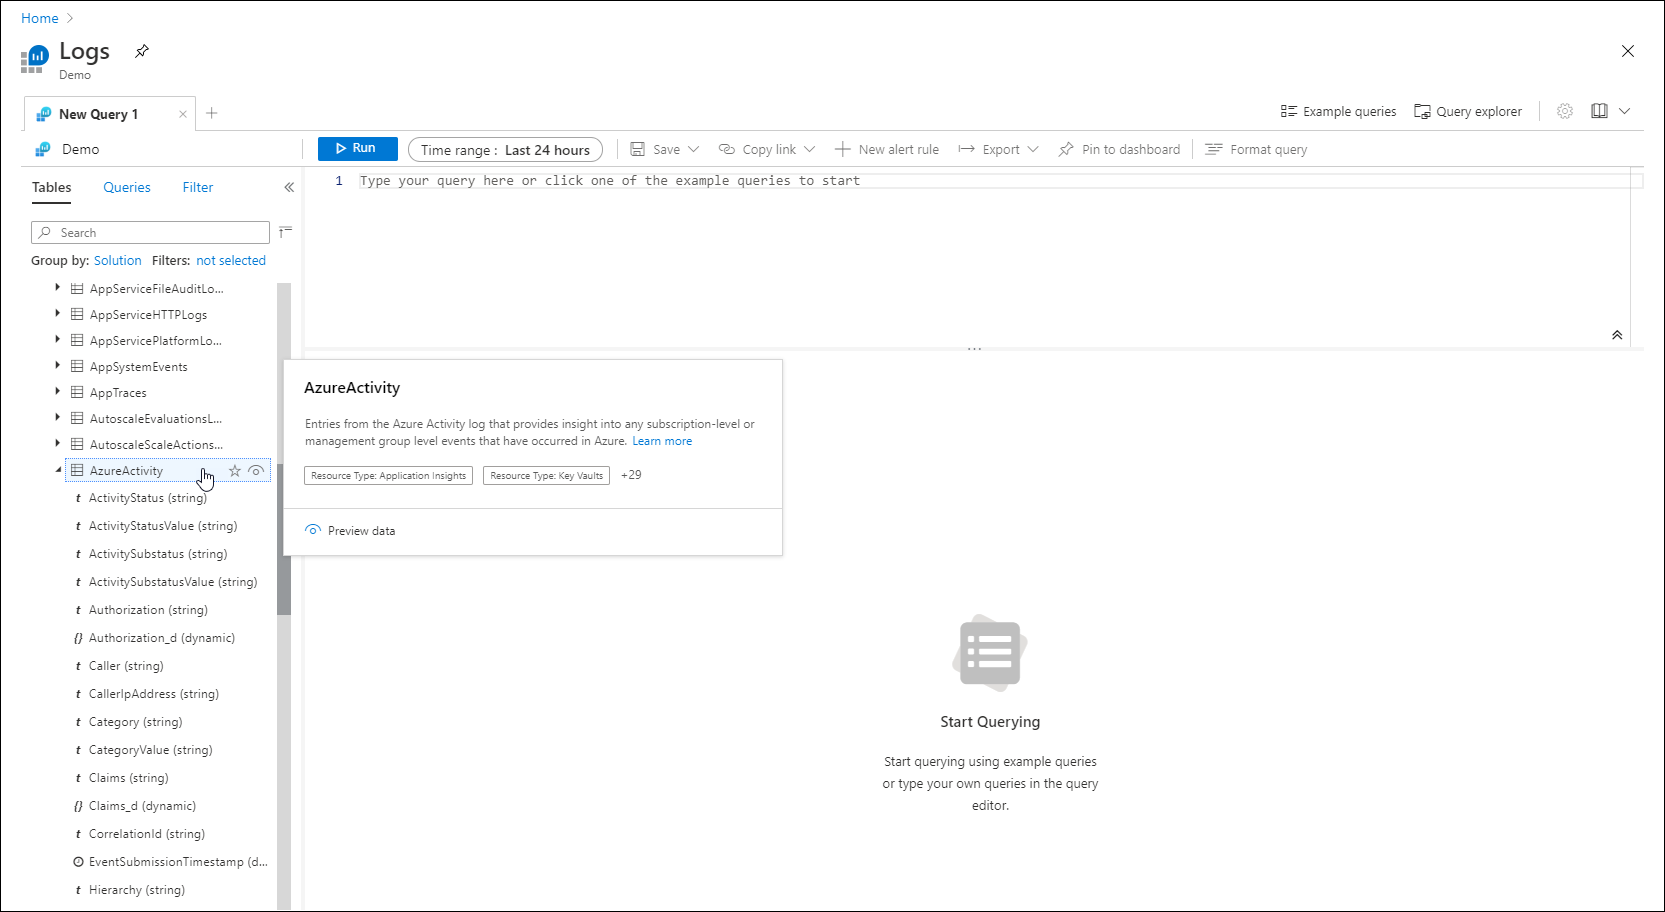Collapse the left tables pane
Screen dimensions: 1665x912
click(289, 187)
